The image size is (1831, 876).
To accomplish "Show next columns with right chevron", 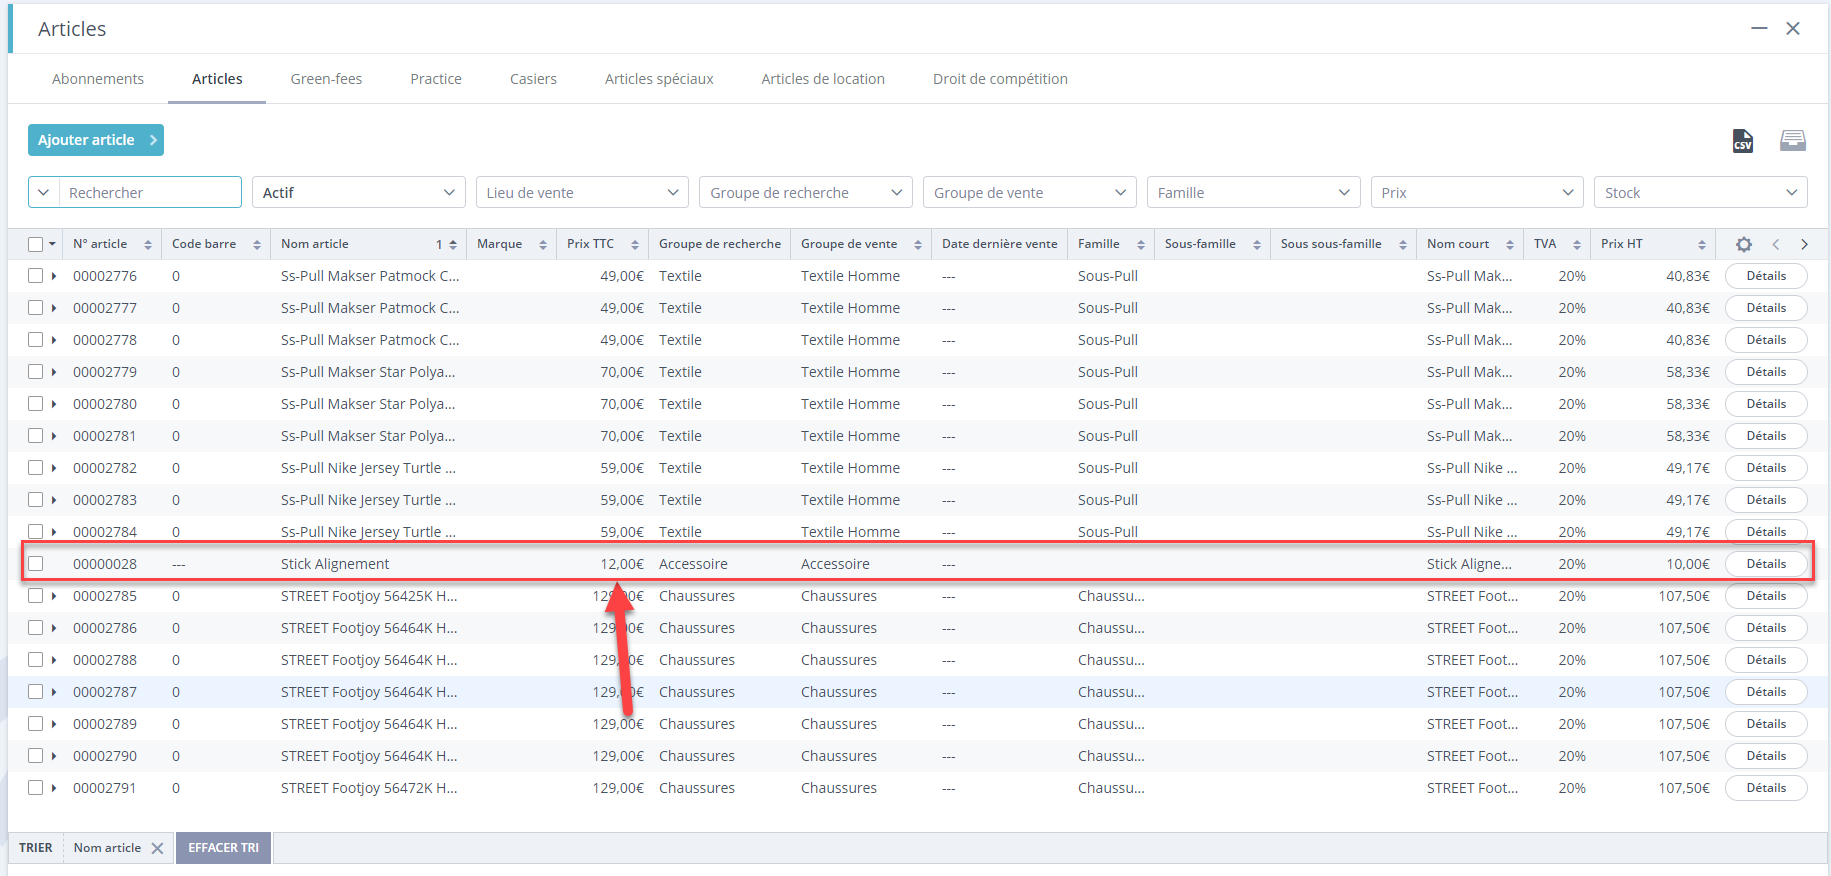I will pyautogui.click(x=1804, y=244).
